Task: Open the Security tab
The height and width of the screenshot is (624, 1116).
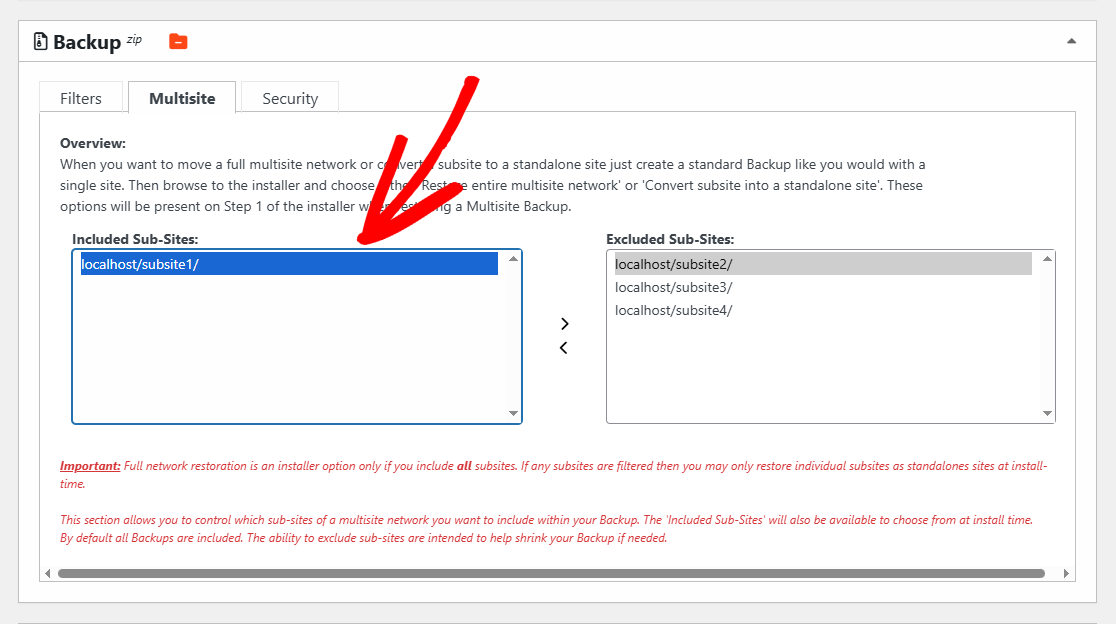Action: tap(289, 97)
